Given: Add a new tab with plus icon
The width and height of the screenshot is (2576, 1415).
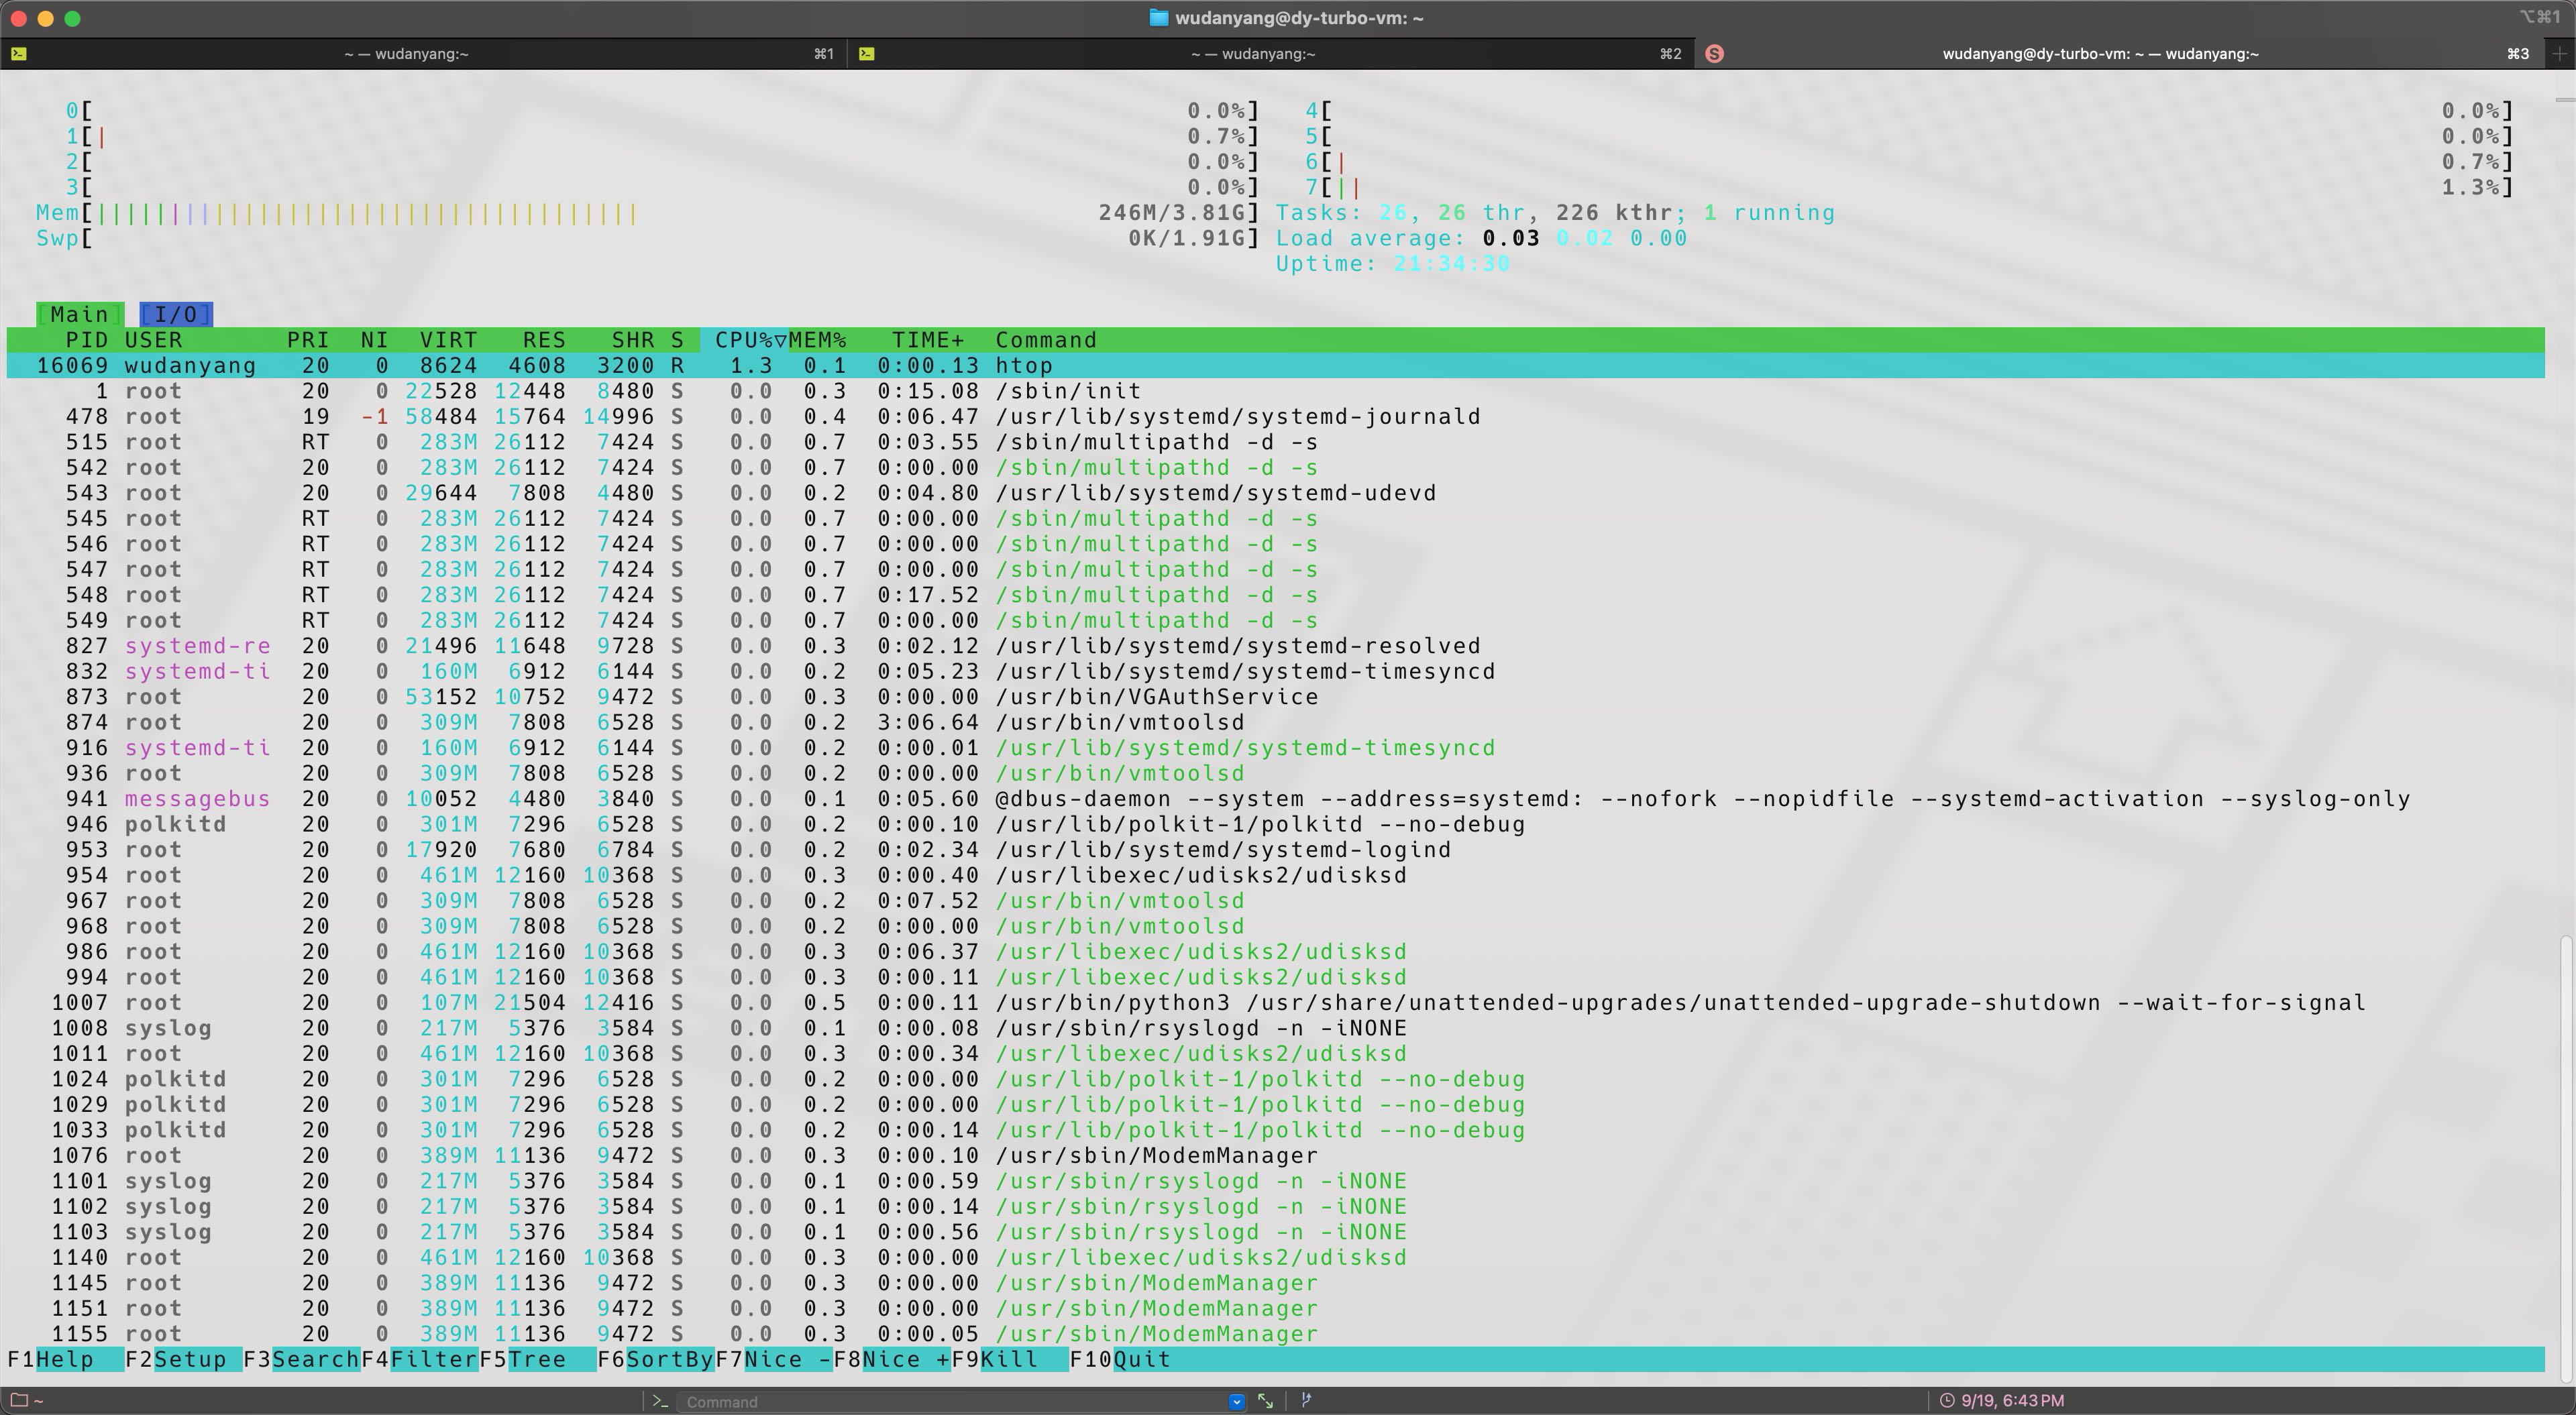Looking at the screenshot, I should (2560, 54).
